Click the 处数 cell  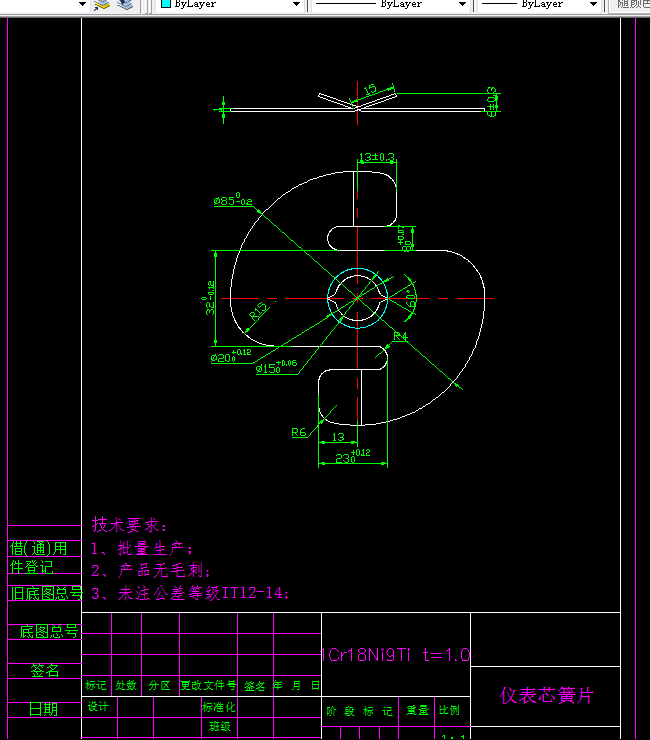(126, 685)
